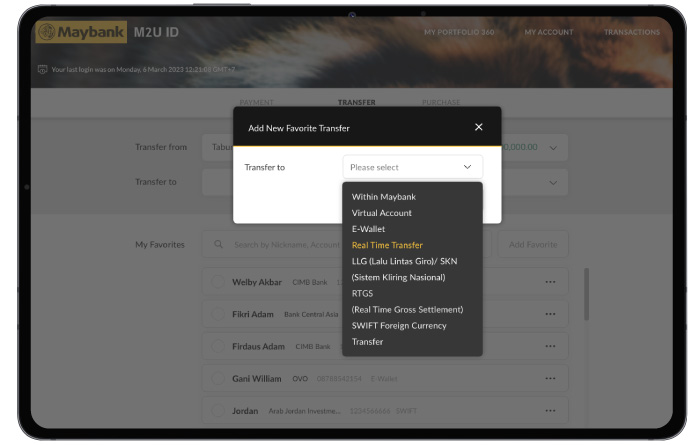
Task: Open more options for Fikri Adam
Action: [x=550, y=314]
